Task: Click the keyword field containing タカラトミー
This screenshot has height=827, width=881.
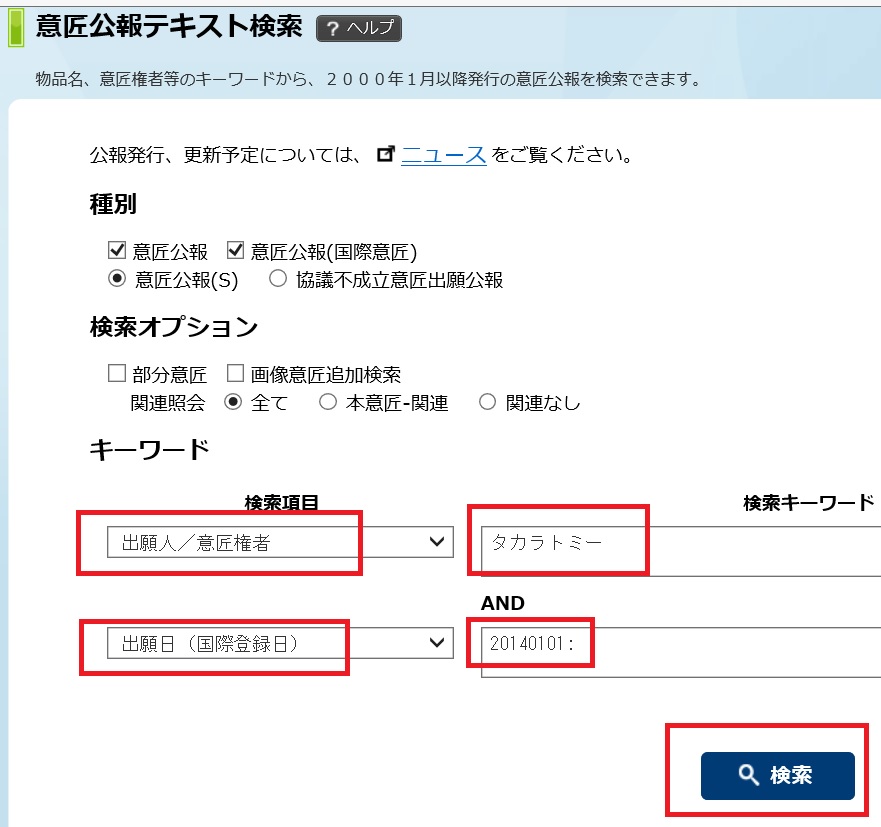Action: 681,551
